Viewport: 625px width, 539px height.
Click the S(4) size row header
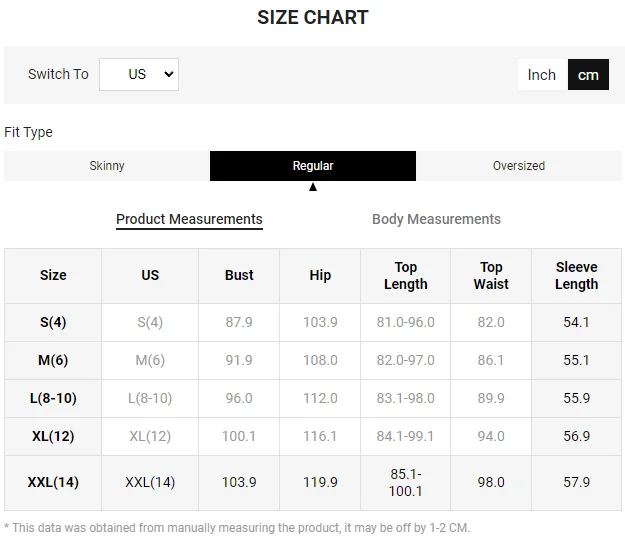pos(53,322)
